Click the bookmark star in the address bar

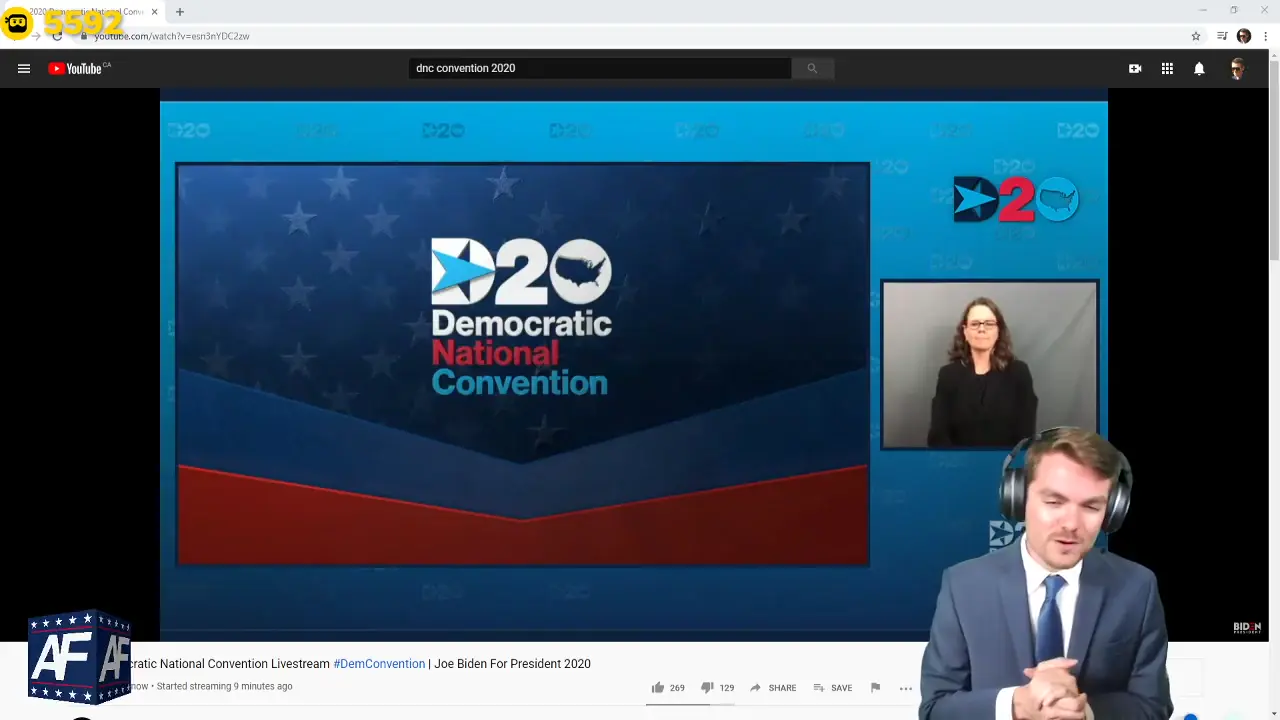[1195, 36]
